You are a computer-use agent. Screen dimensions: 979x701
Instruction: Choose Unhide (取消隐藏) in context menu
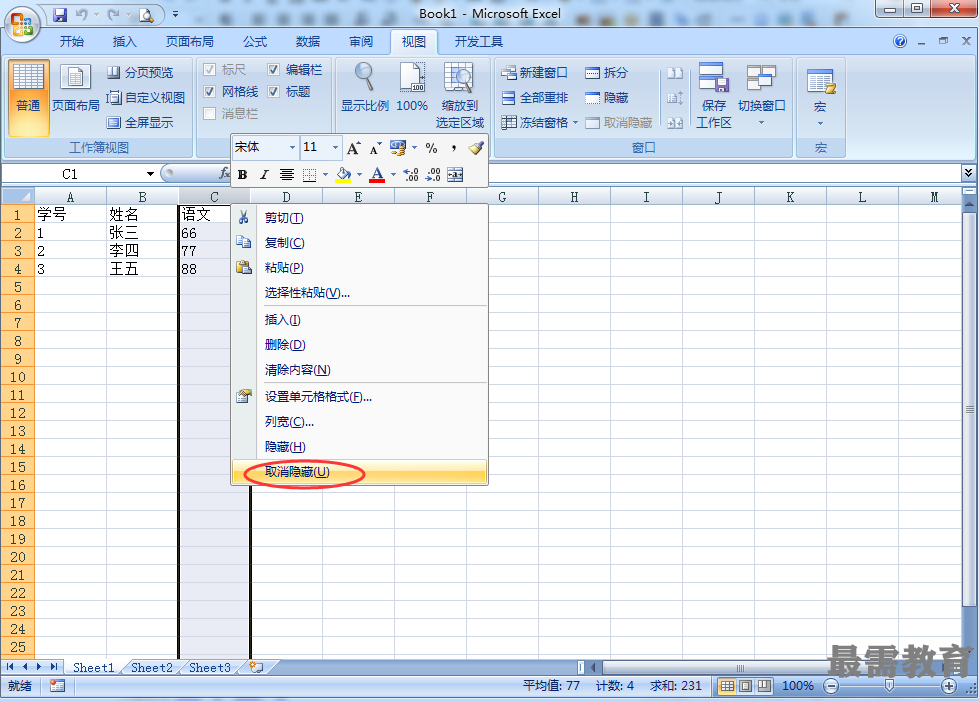pyautogui.click(x=359, y=472)
